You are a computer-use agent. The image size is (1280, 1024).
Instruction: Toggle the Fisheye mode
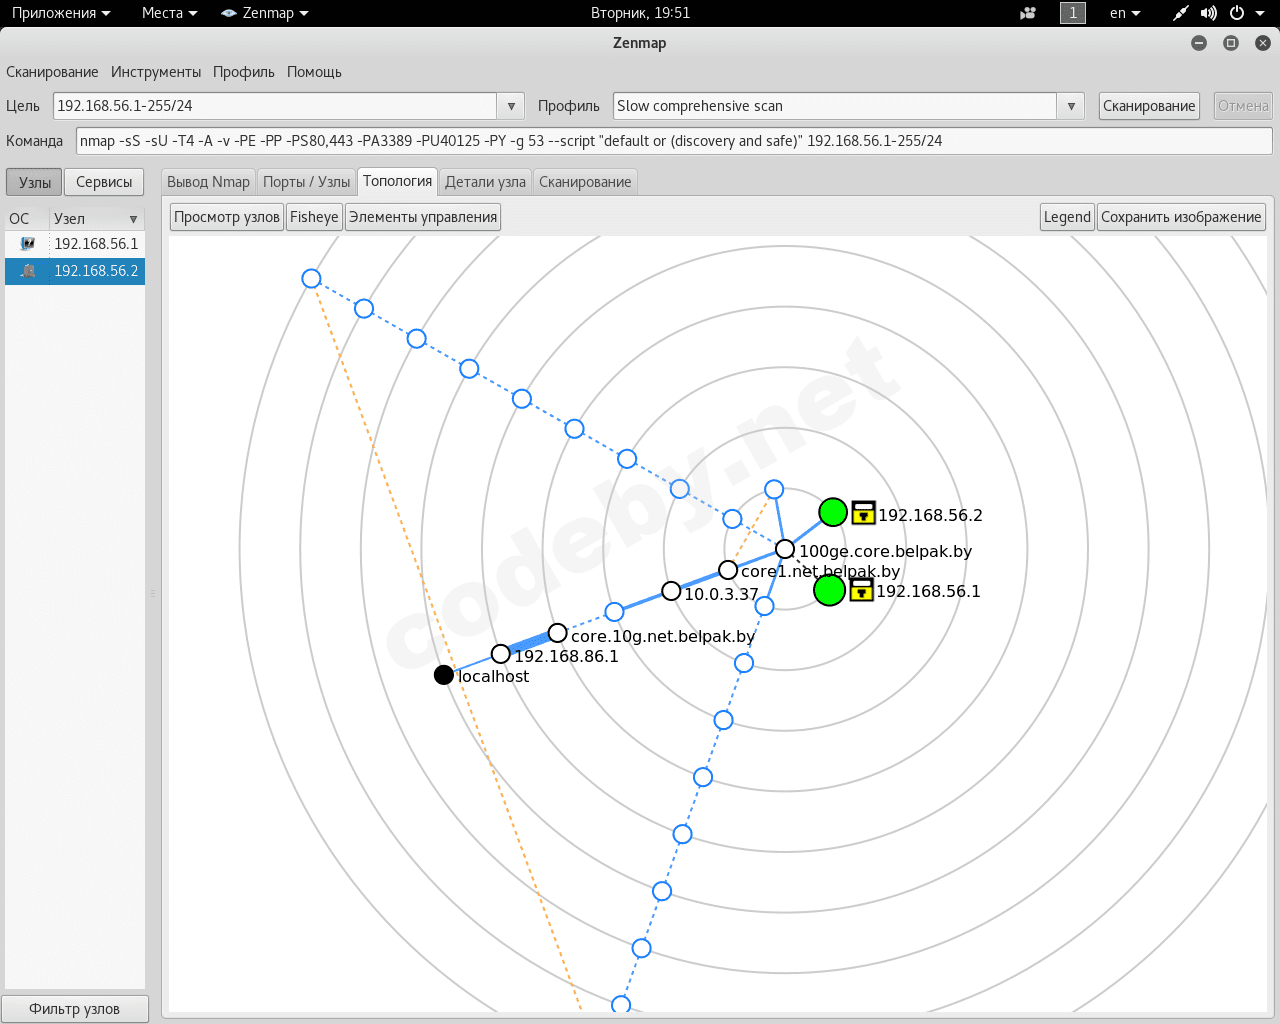(x=314, y=217)
